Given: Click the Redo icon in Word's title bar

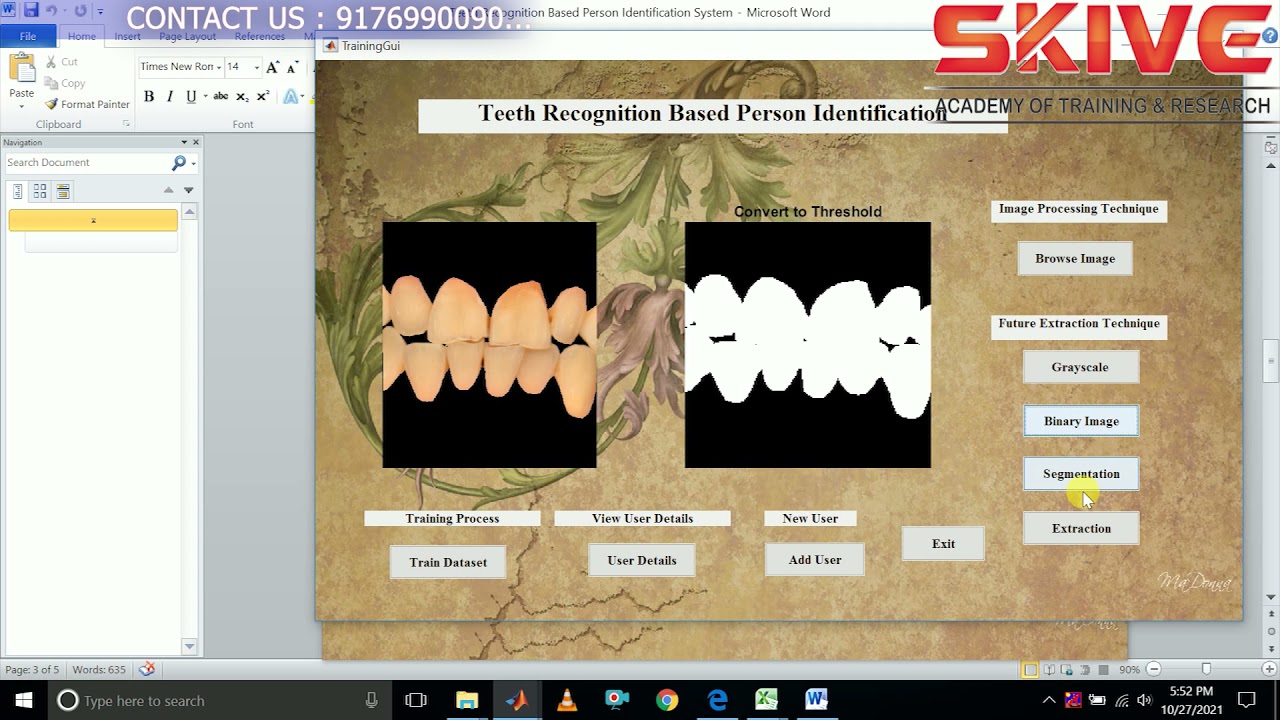Looking at the screenshot, I should pos(80,10).
